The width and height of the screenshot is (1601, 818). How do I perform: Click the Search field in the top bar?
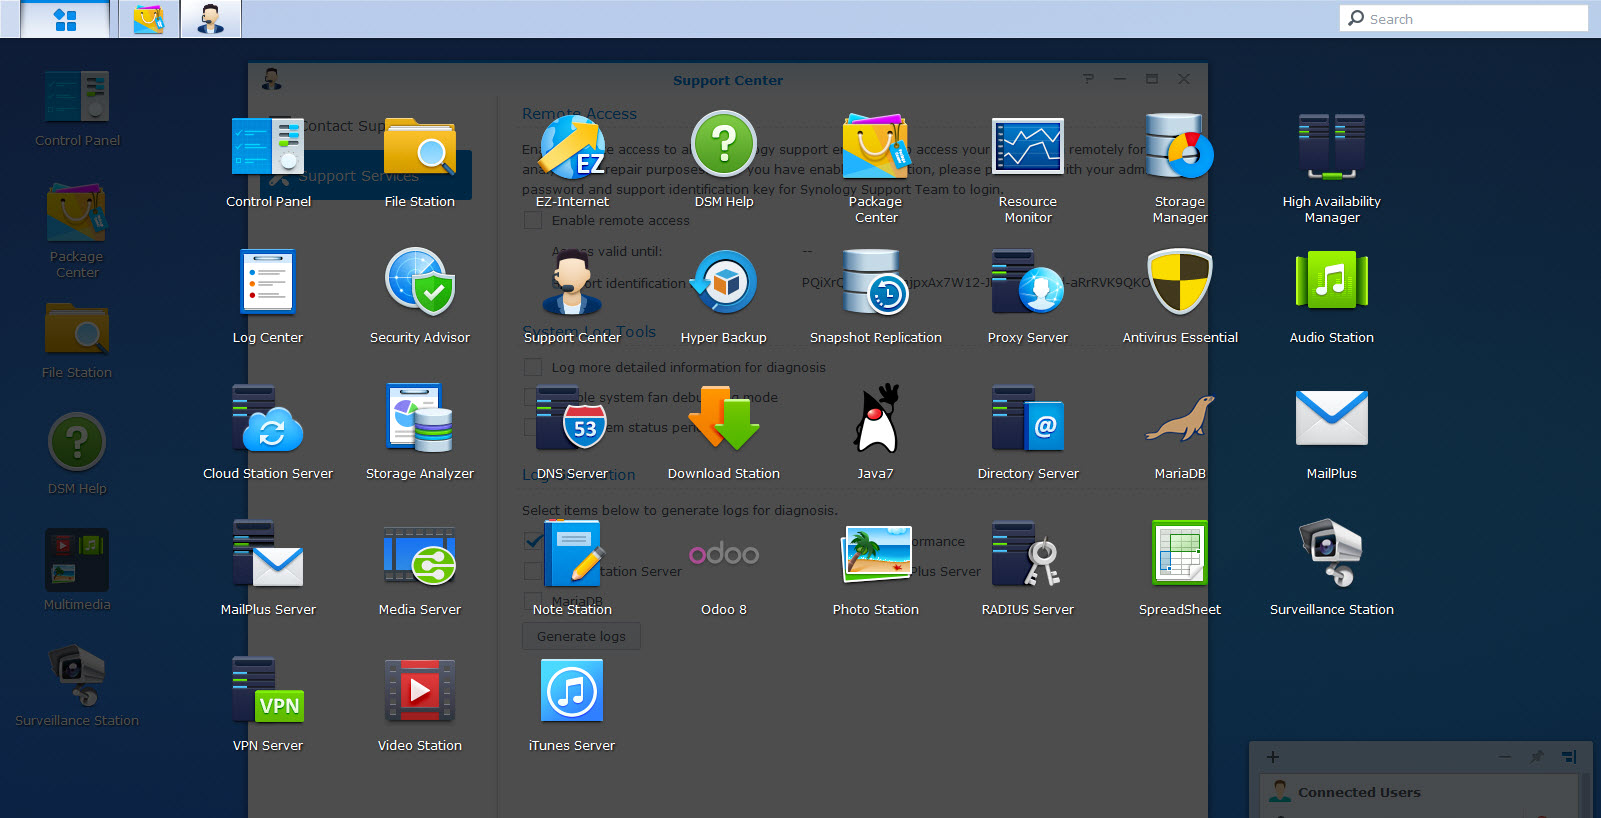[x=1470, y=19]
